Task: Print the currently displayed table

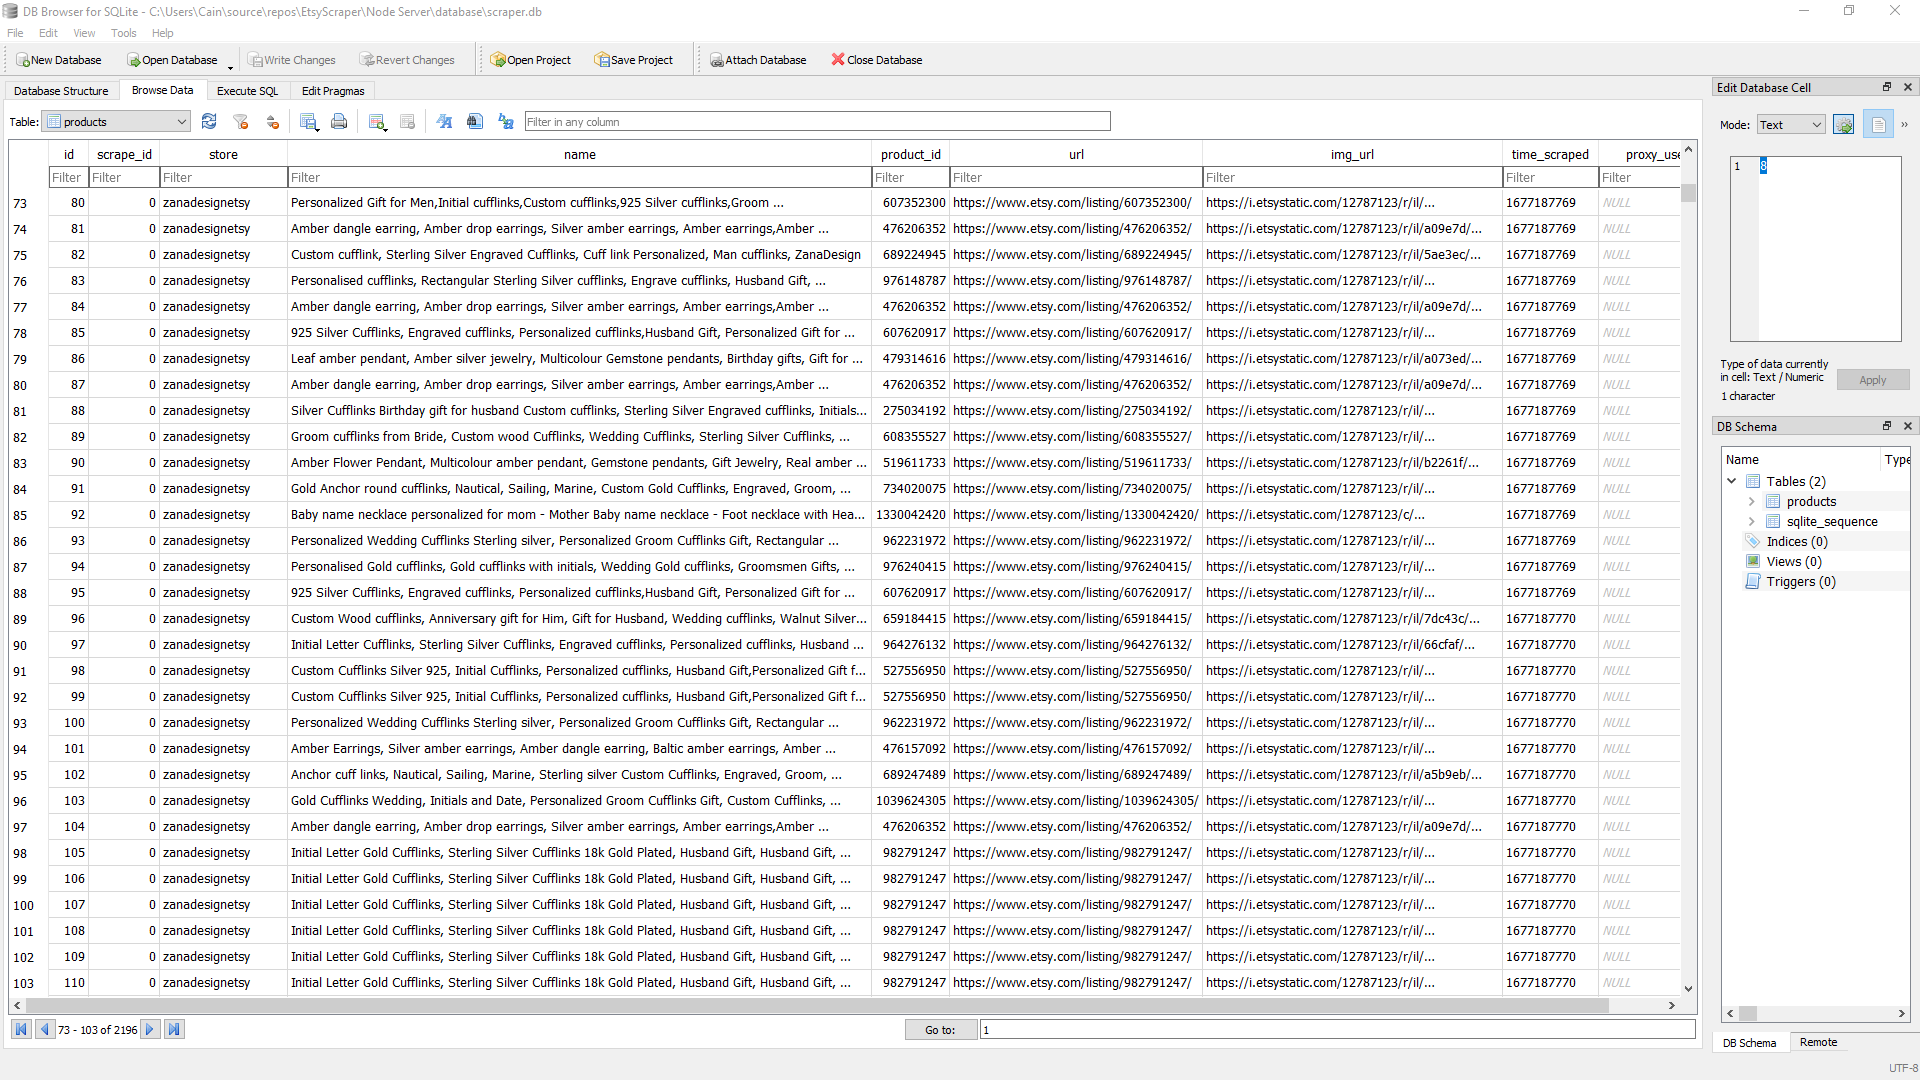Action: click(x=339, y=121)
